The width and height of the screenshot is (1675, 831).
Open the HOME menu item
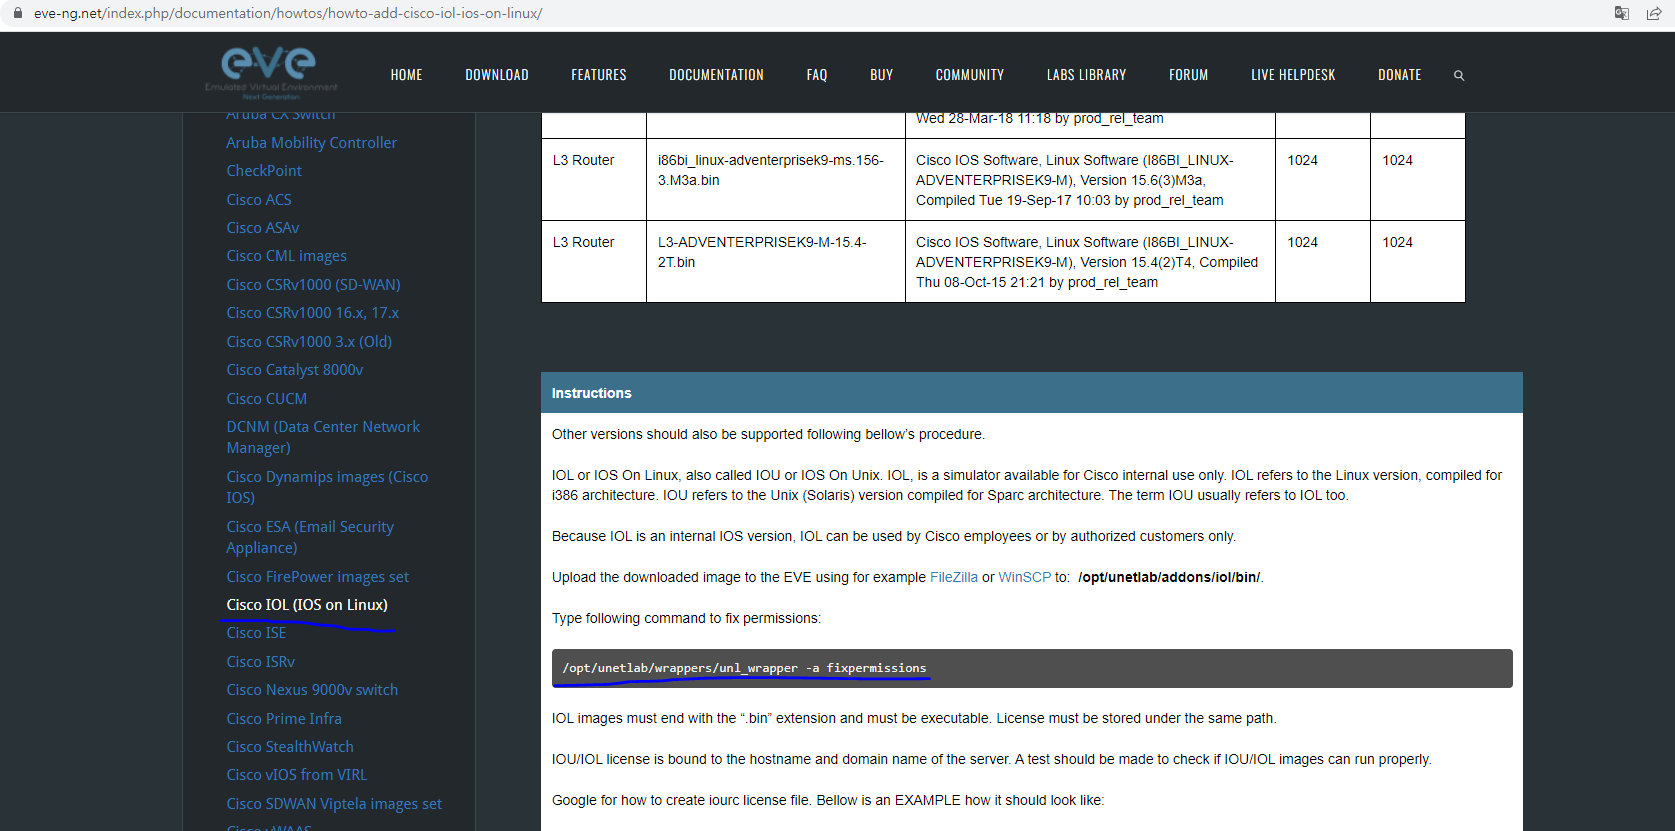pos(406,75)
